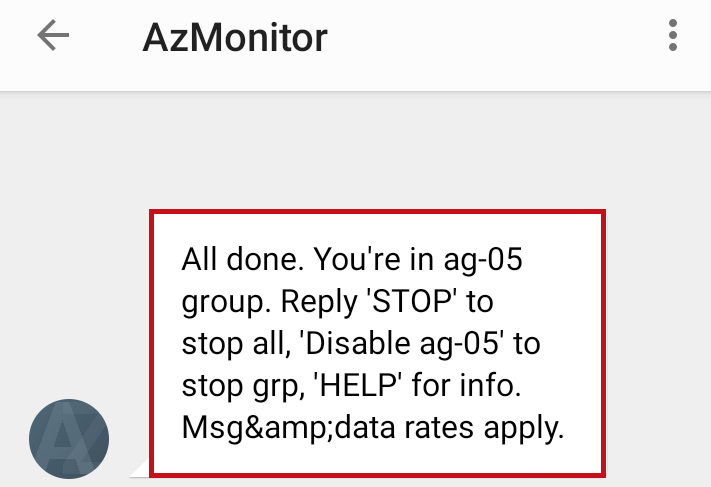This screenshot has height=487, width=711.
Task: Tap the AzMonitor sender avatar
Action: 69,438
